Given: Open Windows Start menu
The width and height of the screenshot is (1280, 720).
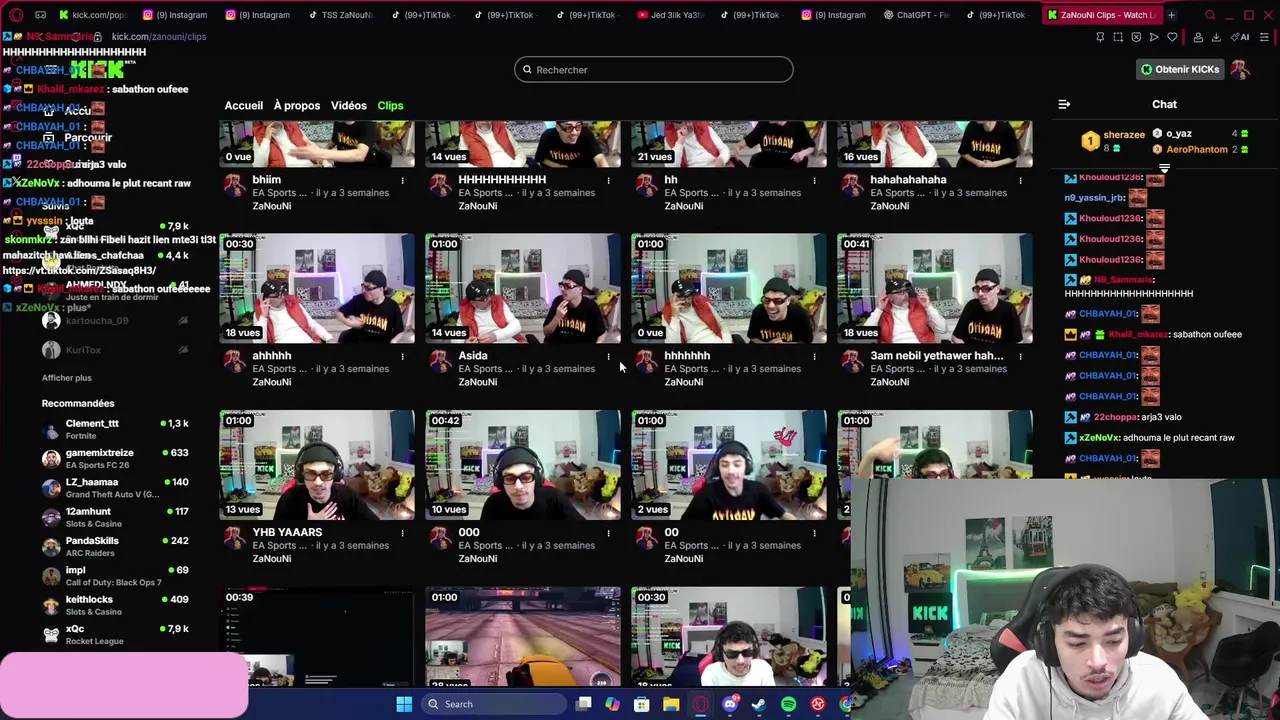Looking at the screenshot, I should (404, 704).
